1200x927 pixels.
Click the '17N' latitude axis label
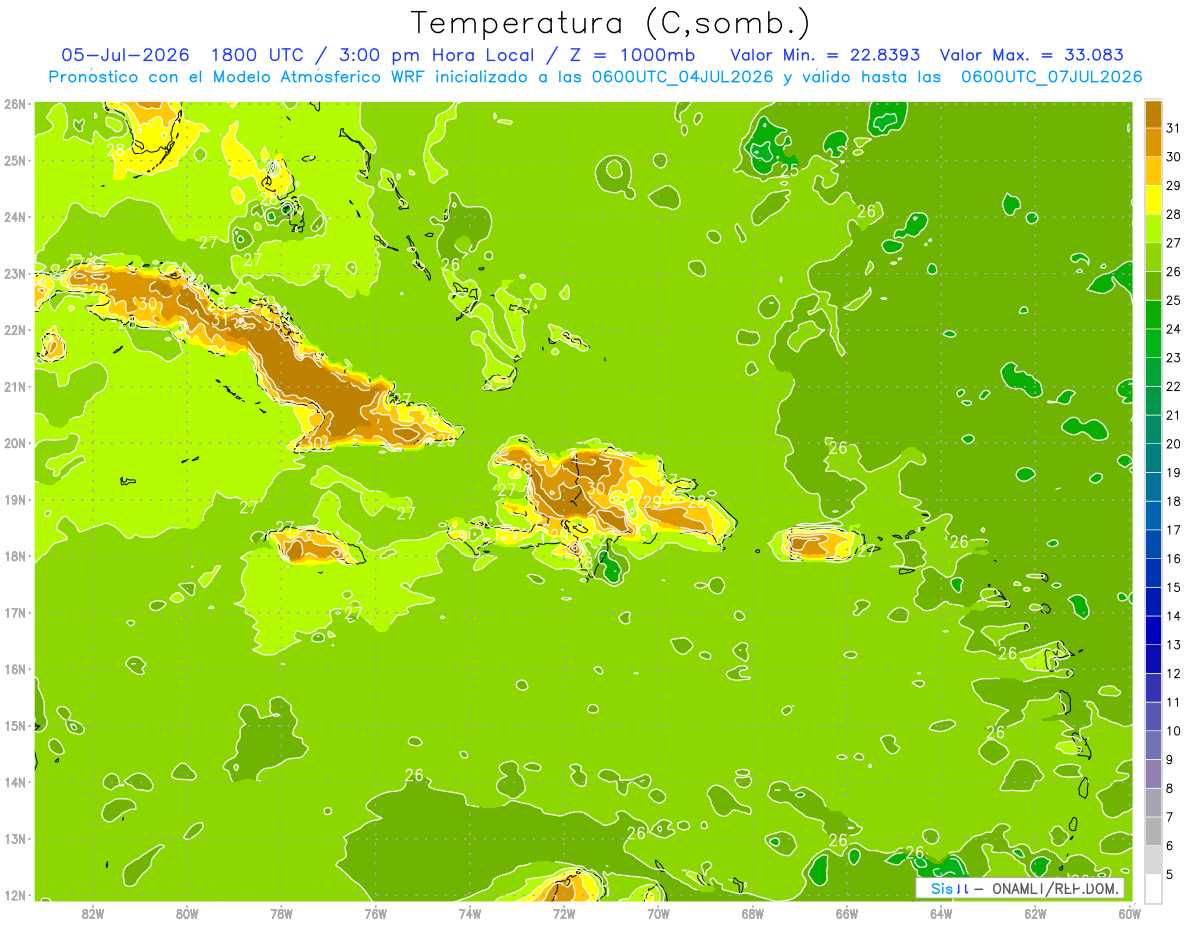coord(14,612)
